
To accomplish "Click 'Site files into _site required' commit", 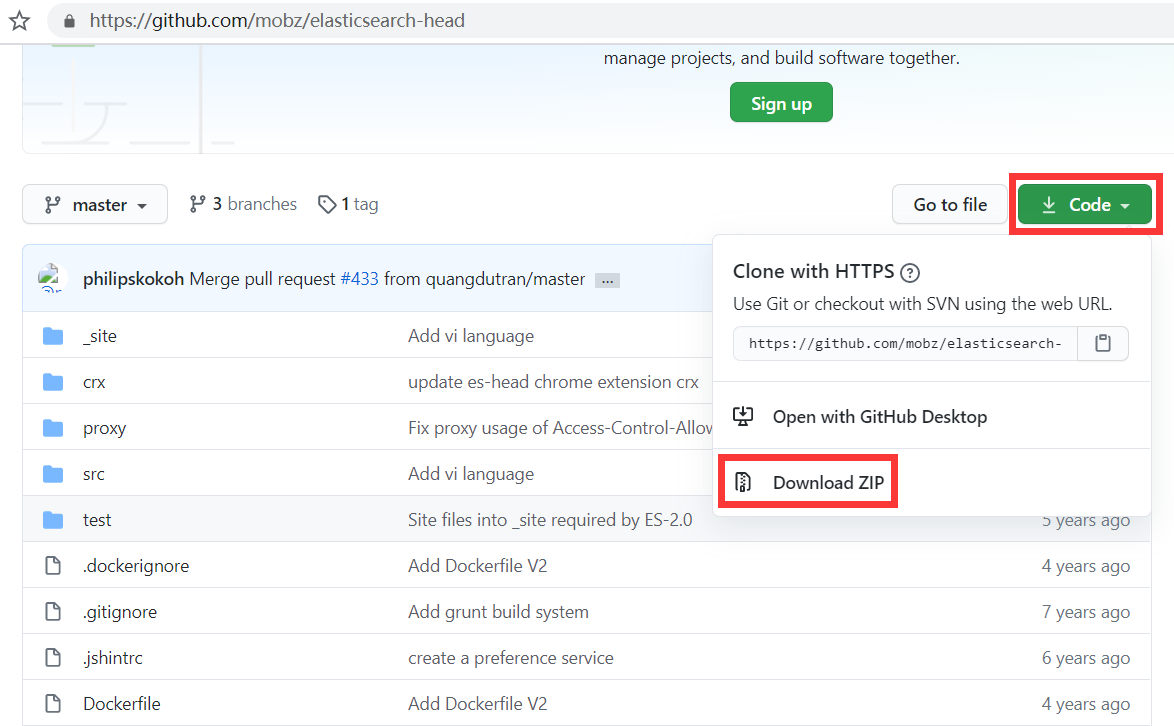I will [550, 520].
